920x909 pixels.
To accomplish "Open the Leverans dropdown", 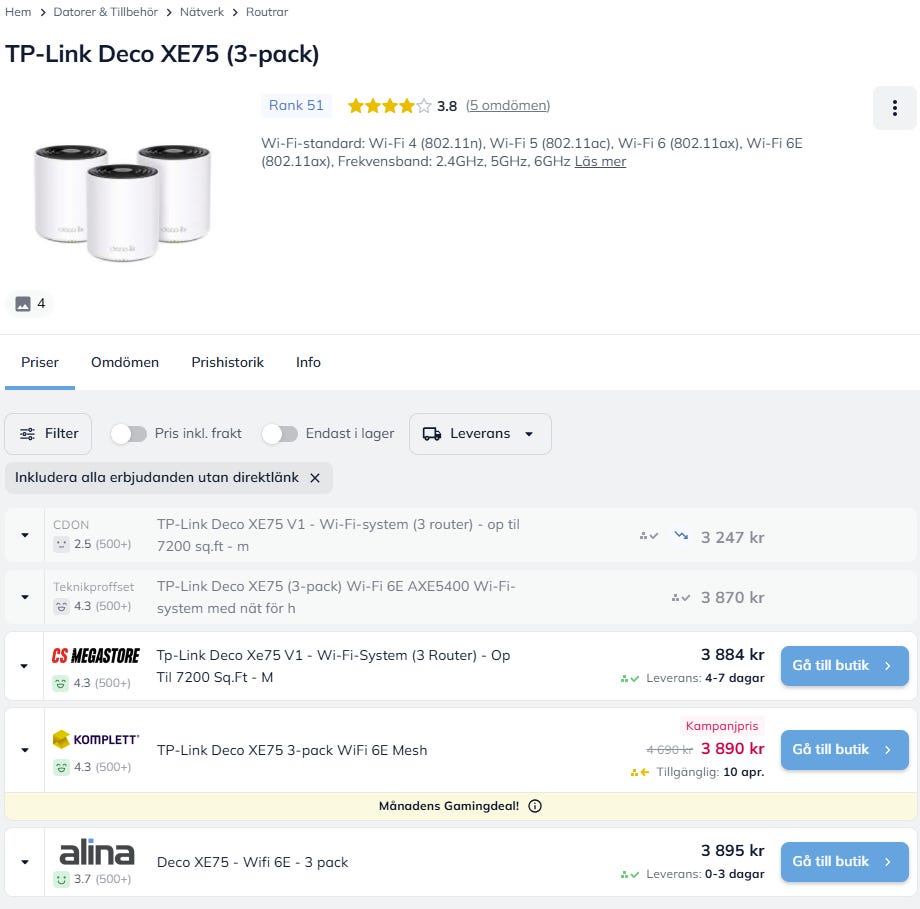I will 480,434.
